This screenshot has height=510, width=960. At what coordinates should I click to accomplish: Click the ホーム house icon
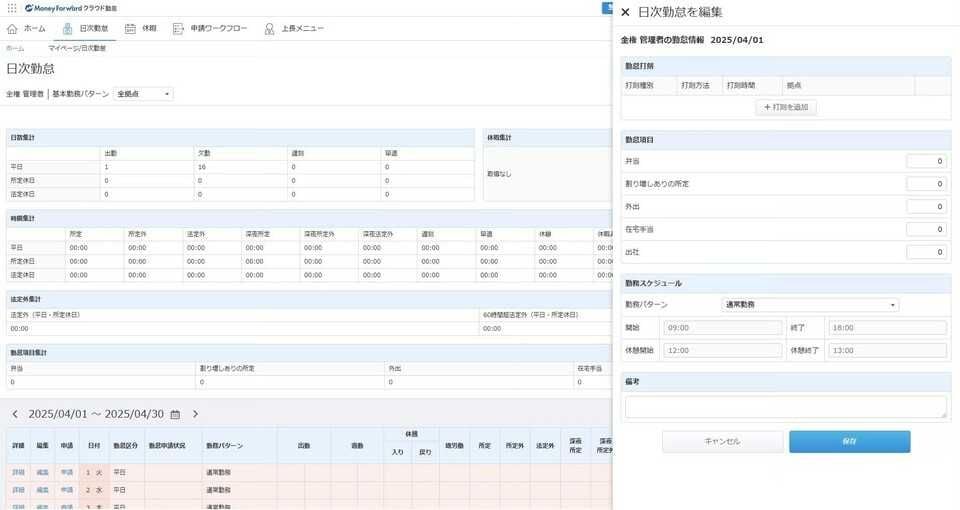click(x=13, y=29)
